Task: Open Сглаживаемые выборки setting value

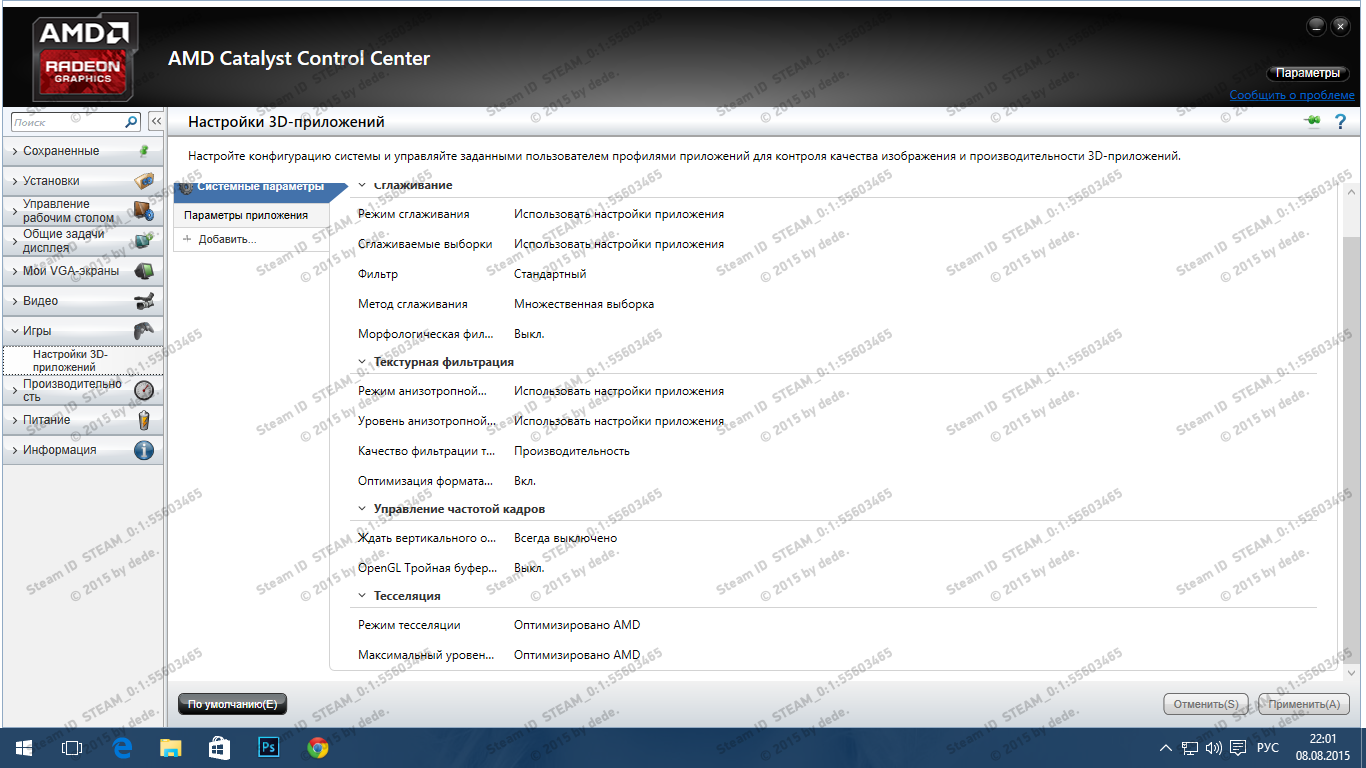Action: click(619, 244)
